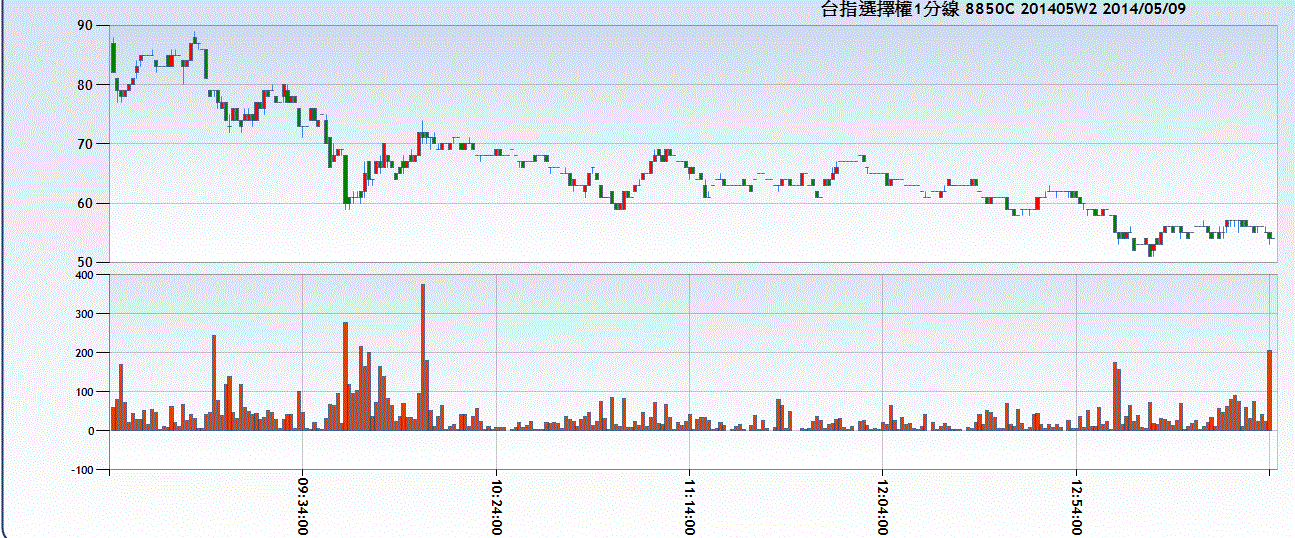Click the tallest volume bar near 375
The width and height of the screenshot is (1295, 538).
pyautogui.click(x=423, y=357)
